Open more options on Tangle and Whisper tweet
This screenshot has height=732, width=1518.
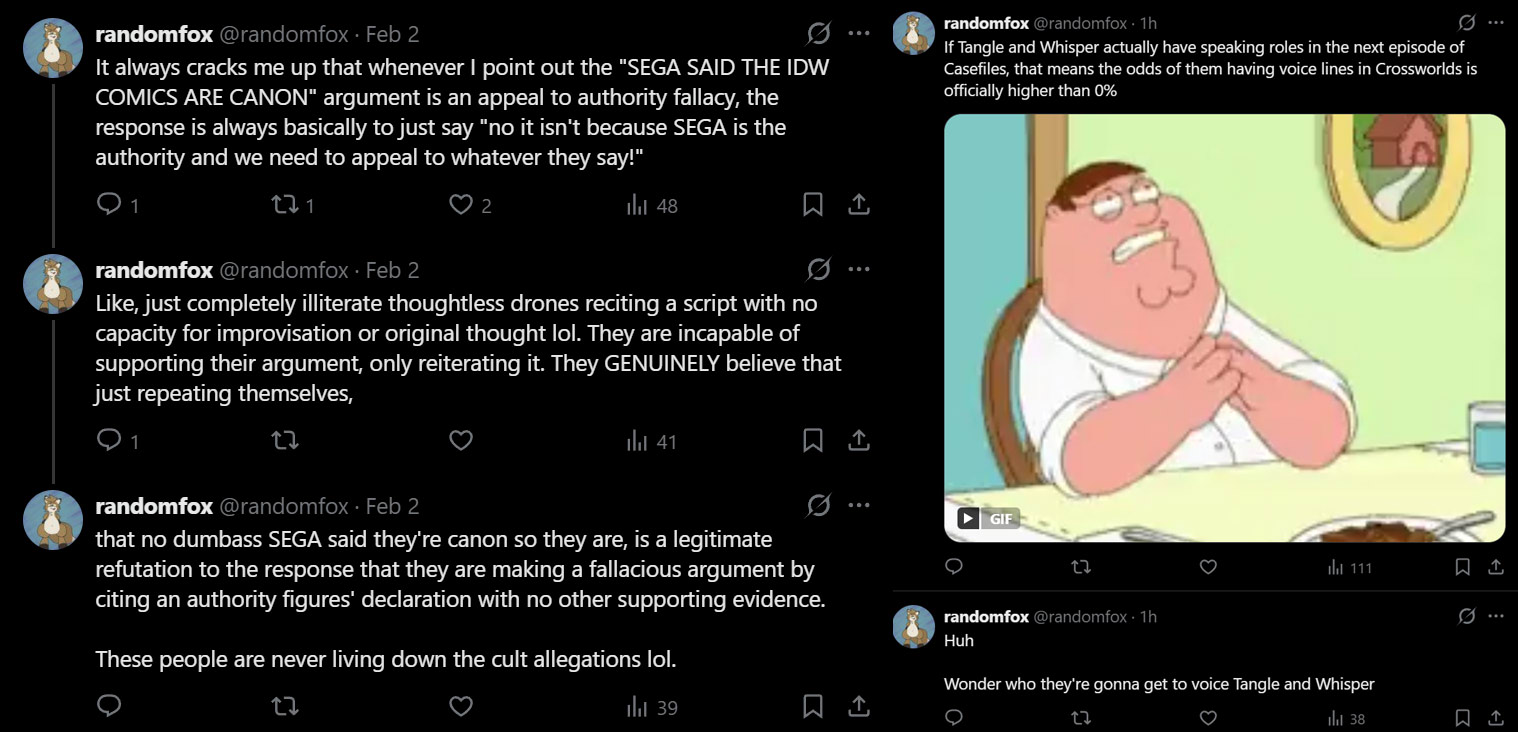(x=1496, y=22)
